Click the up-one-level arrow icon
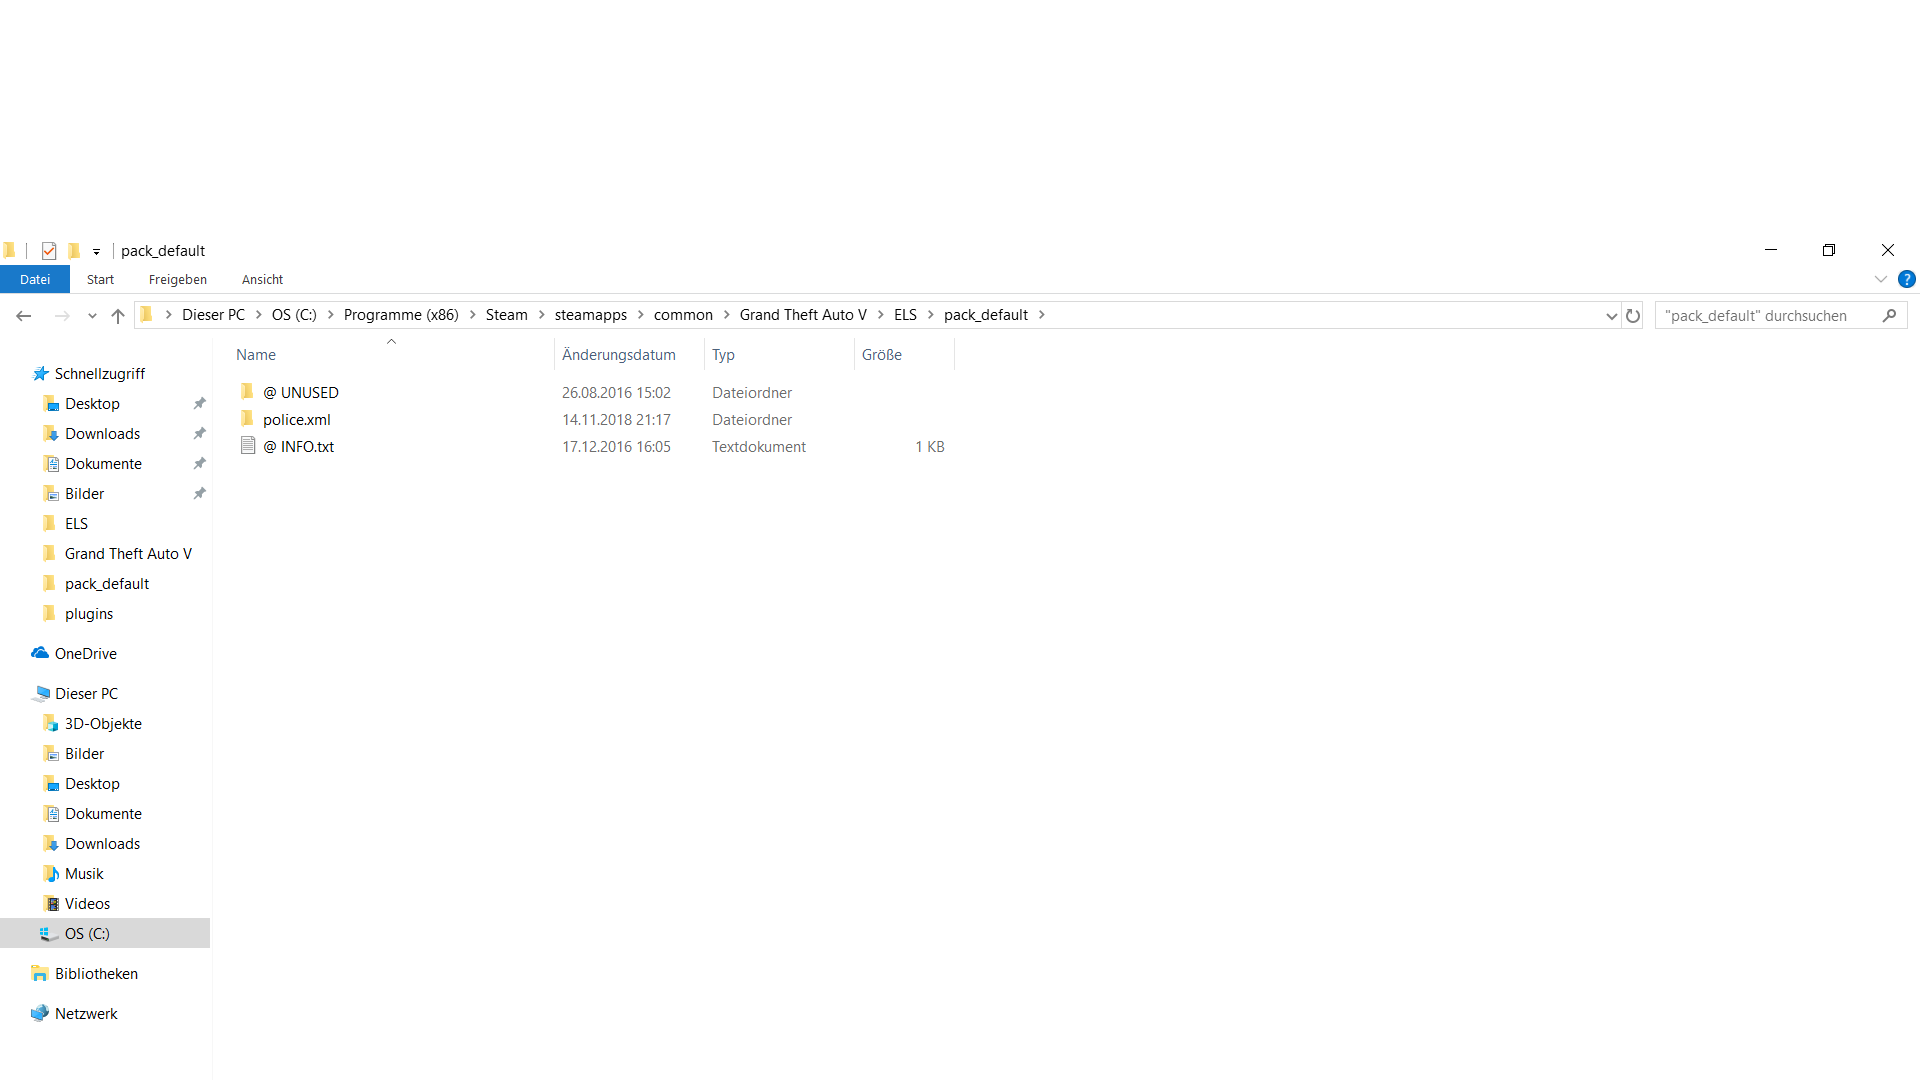Image resolution: width=1920 pixels, height=1080 pixels. coord(118,316)
